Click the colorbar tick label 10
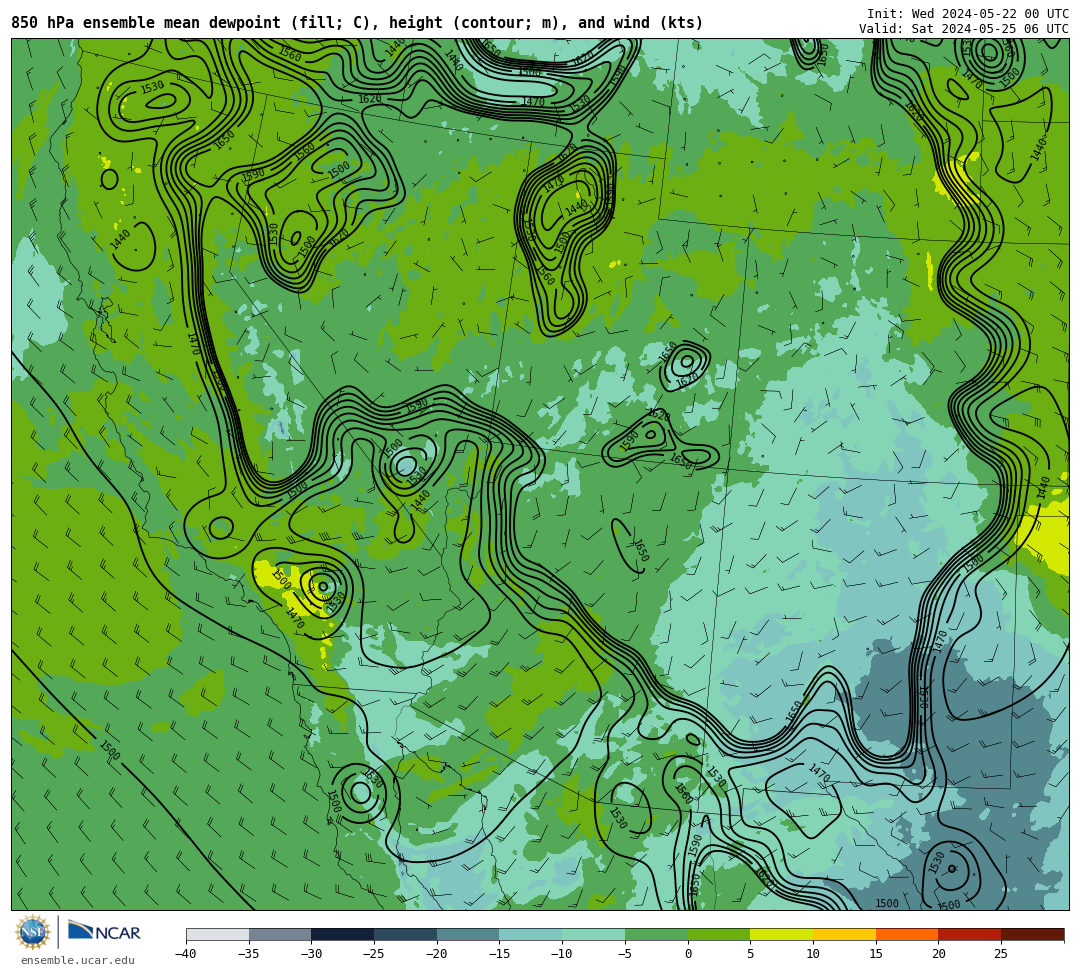Screen dimensions: 1080x973 813,954
